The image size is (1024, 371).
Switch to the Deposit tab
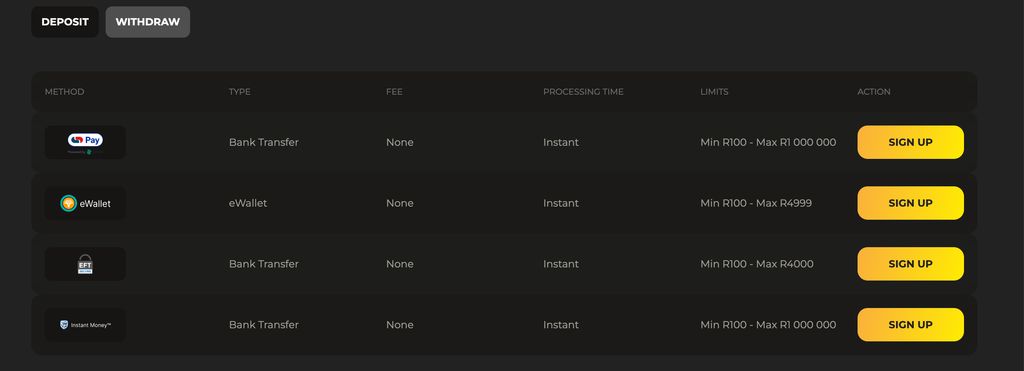coord(65,22)
